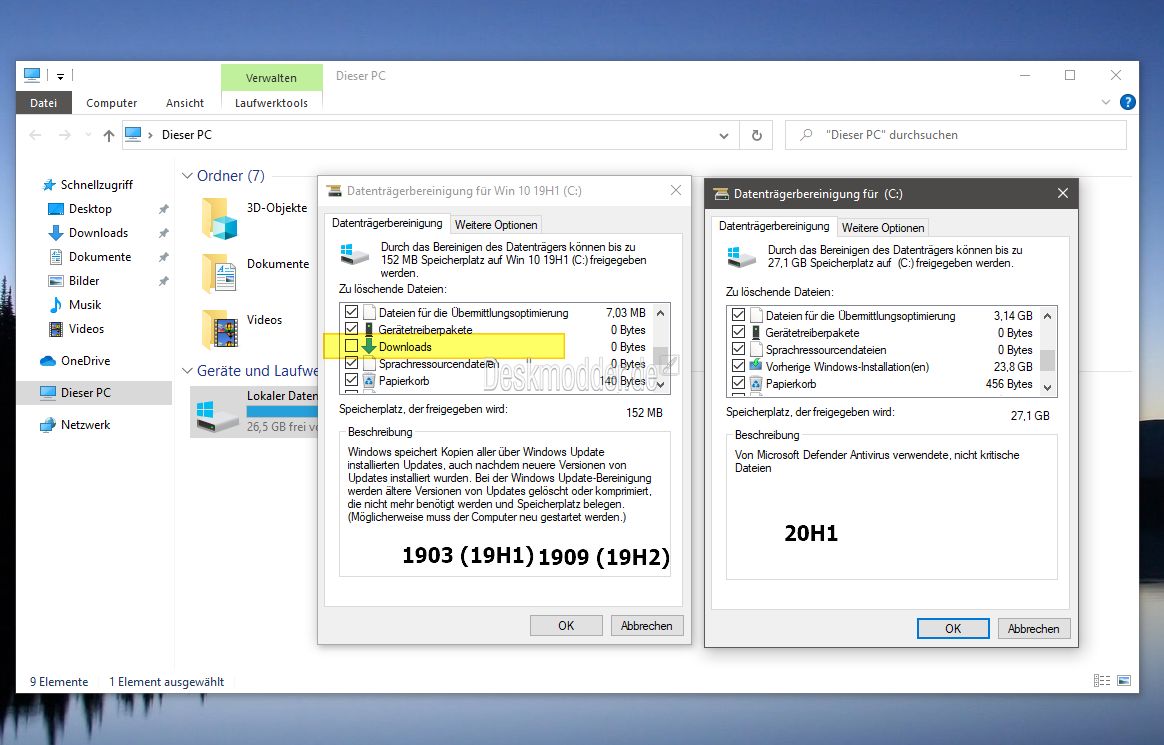This screenshot has height=745, width=1164.
Task: Click Abbrechen in the 20H1 cleanup dialog
Action: point(1033,629)
